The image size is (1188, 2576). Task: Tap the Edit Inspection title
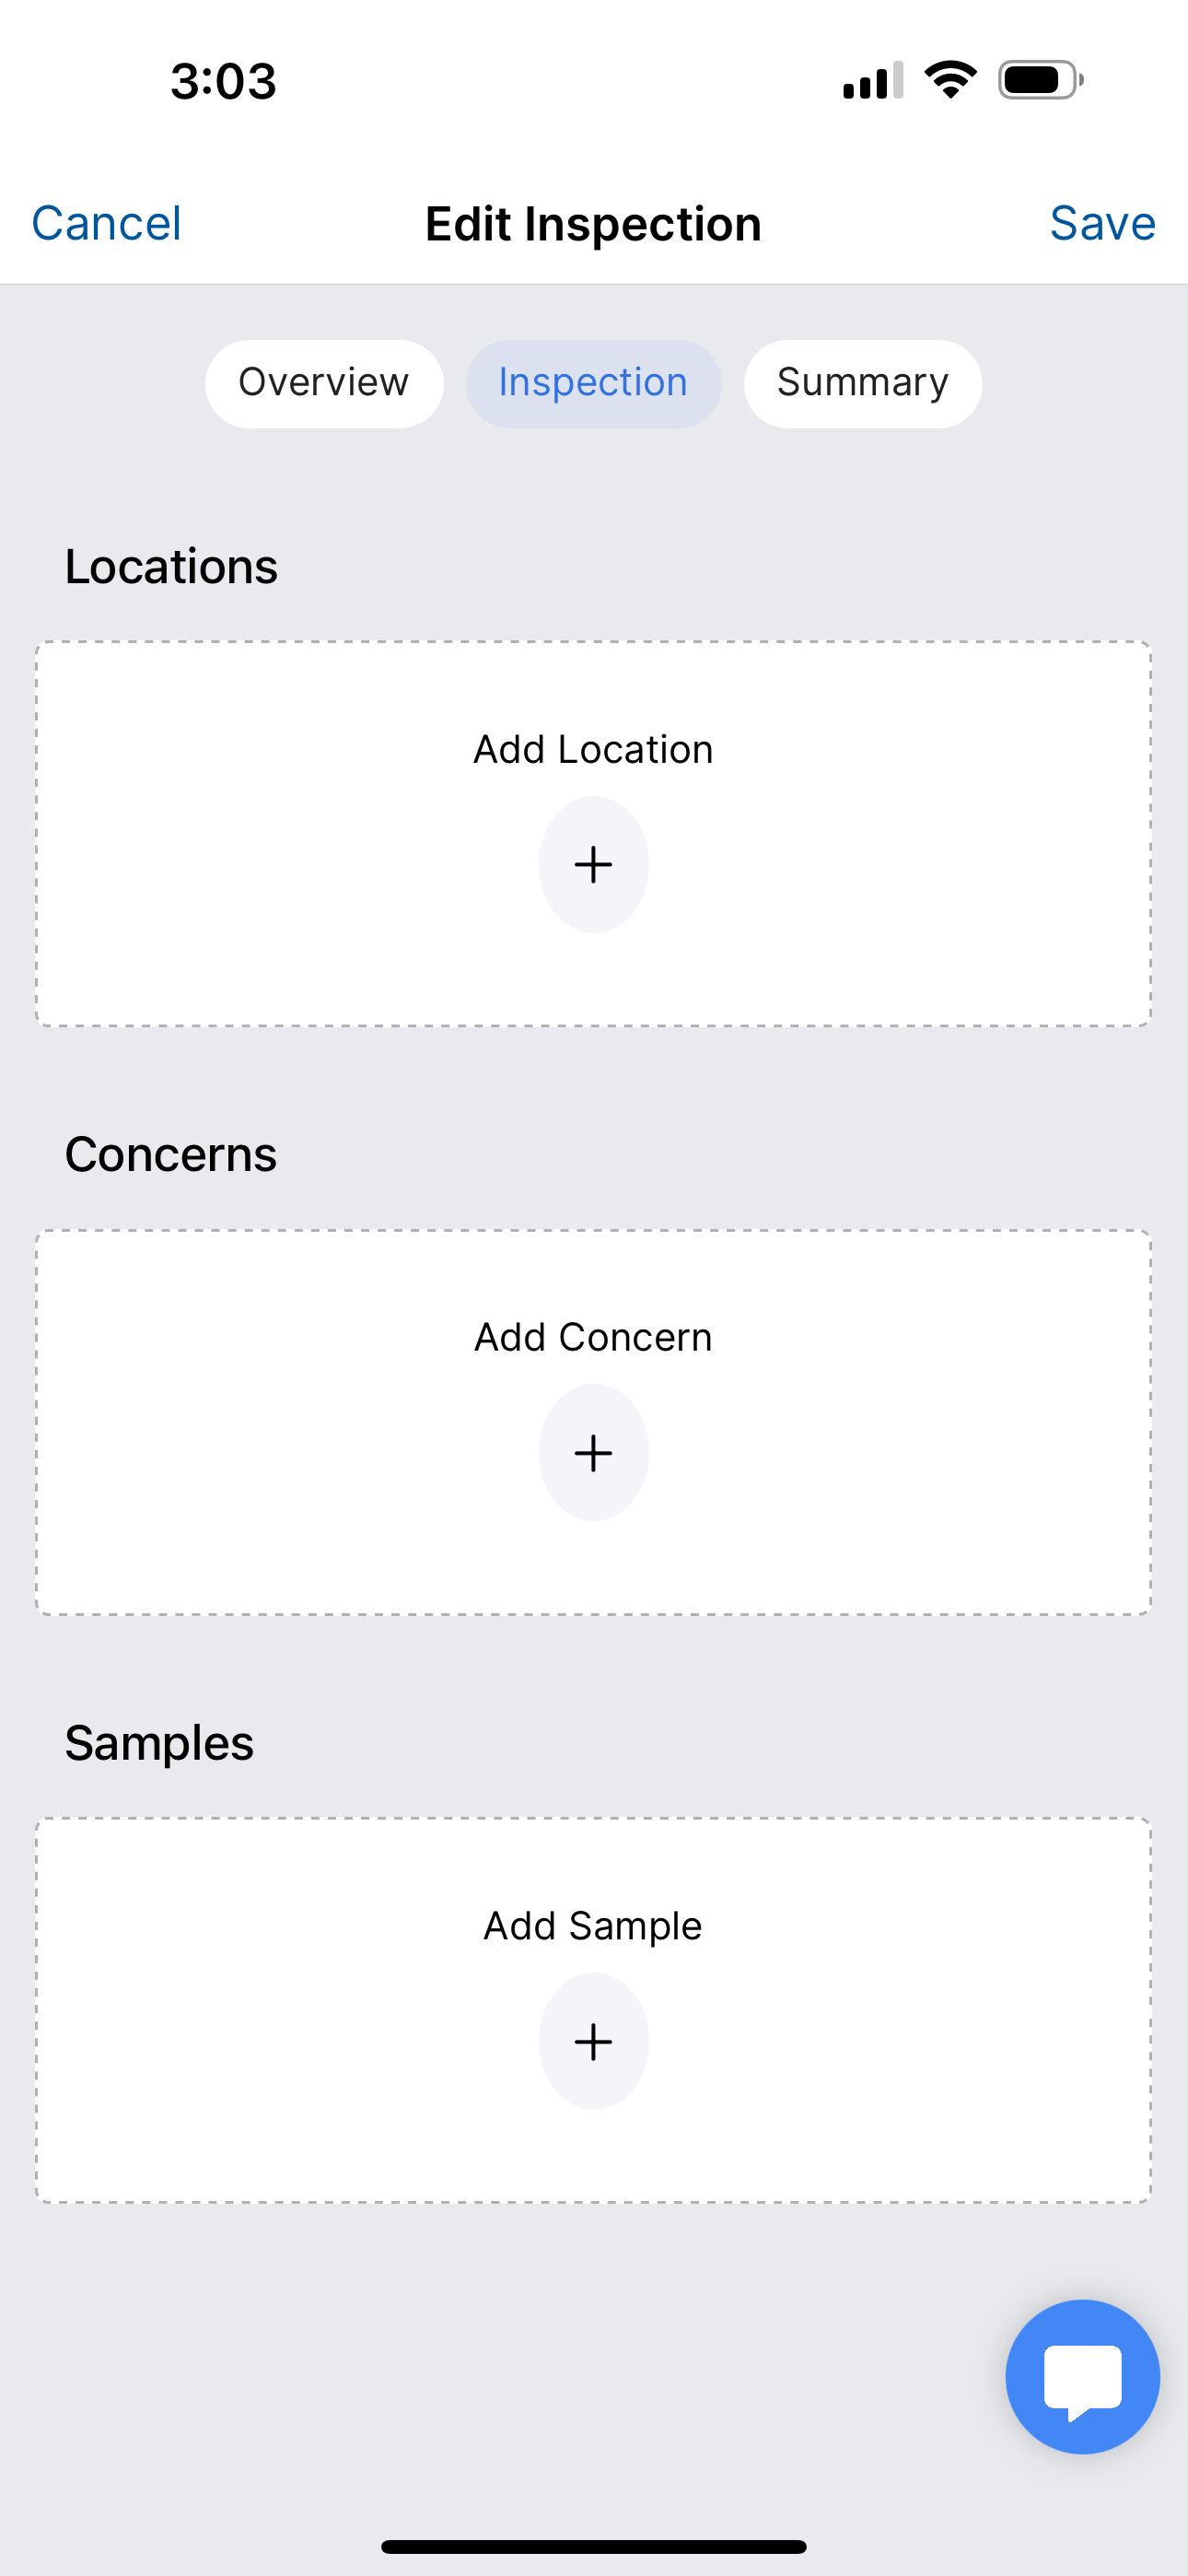click(593, 223)
